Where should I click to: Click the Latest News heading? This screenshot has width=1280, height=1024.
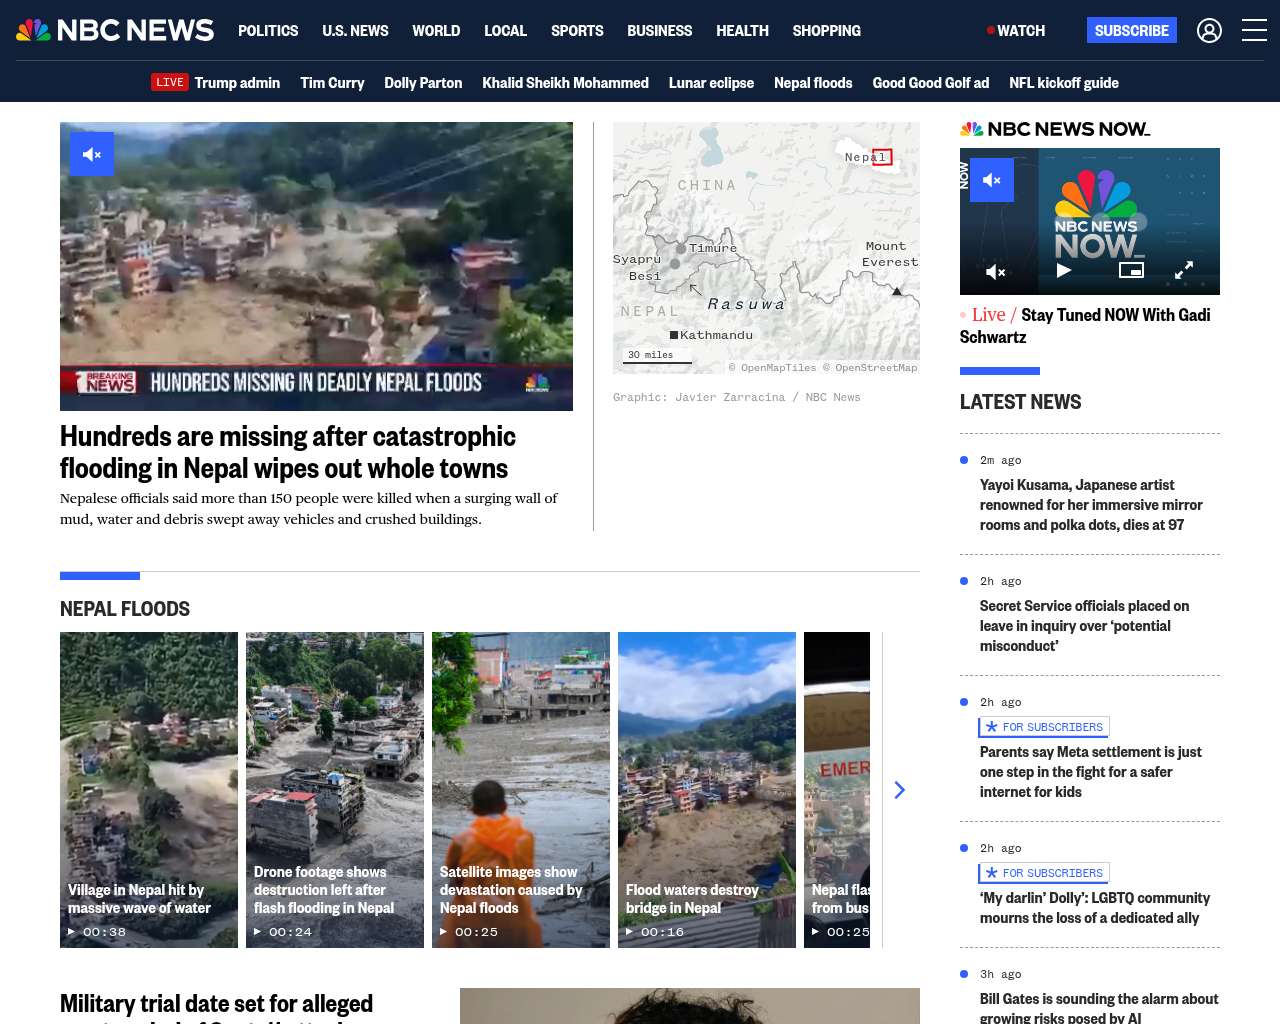coord(1020,402)
